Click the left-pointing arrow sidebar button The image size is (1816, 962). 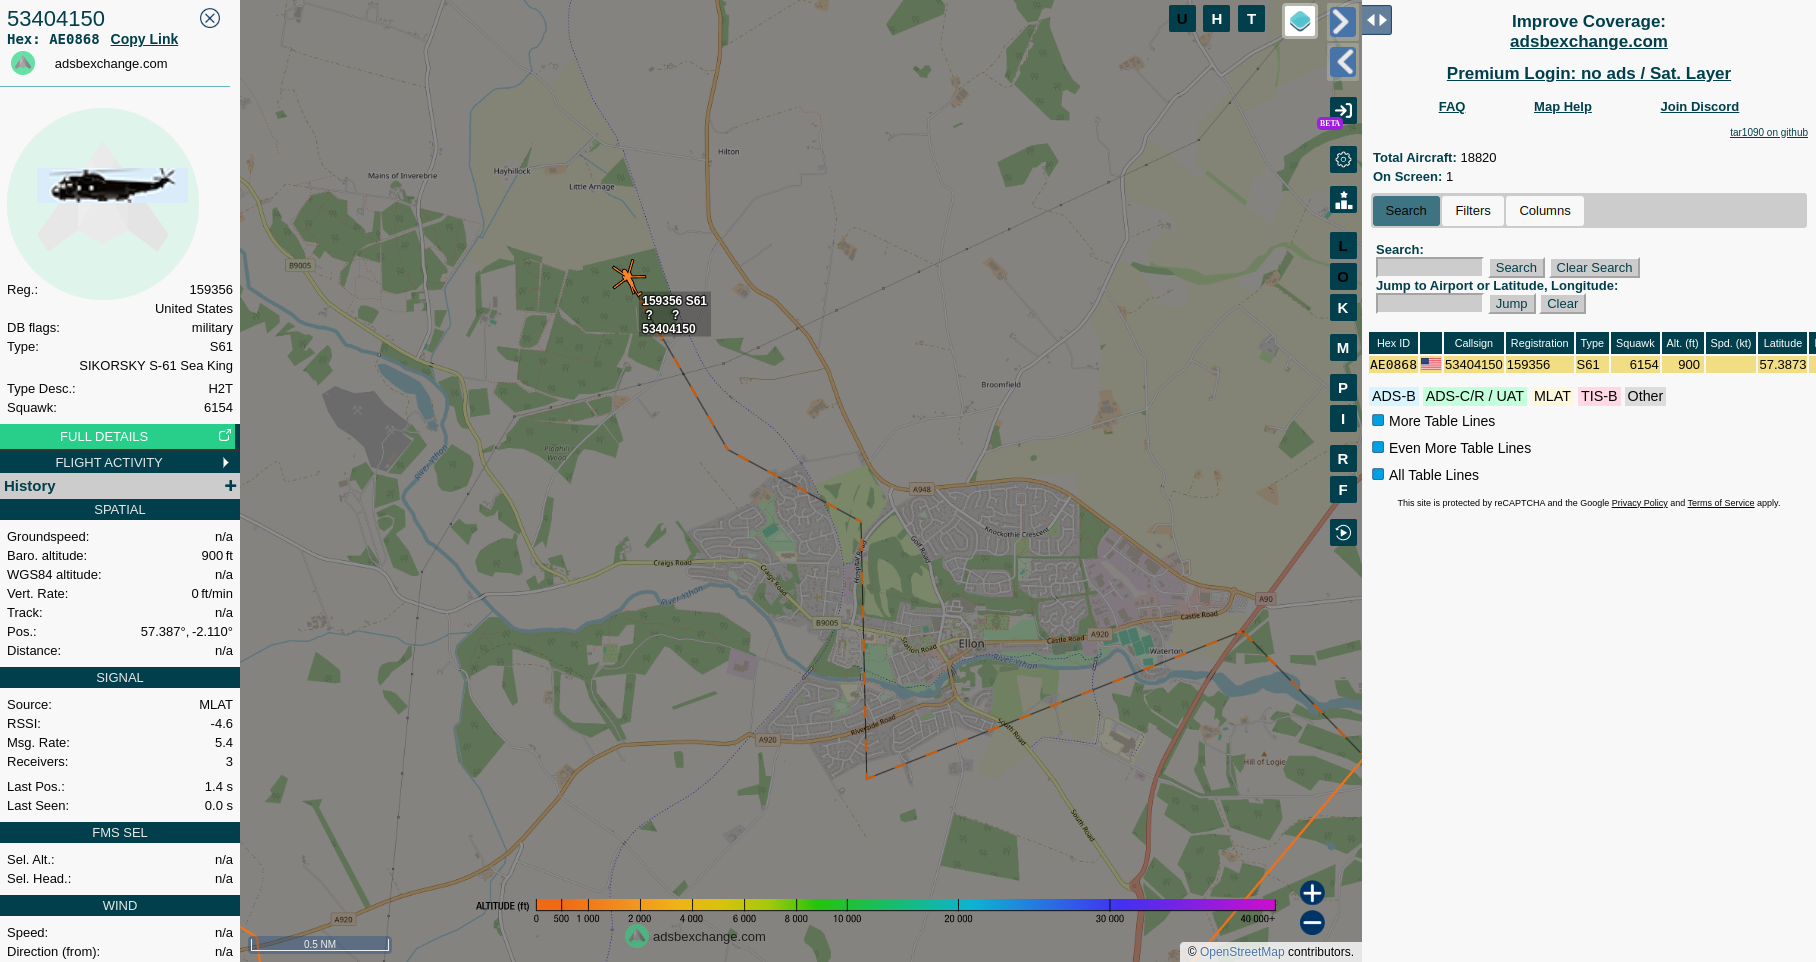point(1342,62)
